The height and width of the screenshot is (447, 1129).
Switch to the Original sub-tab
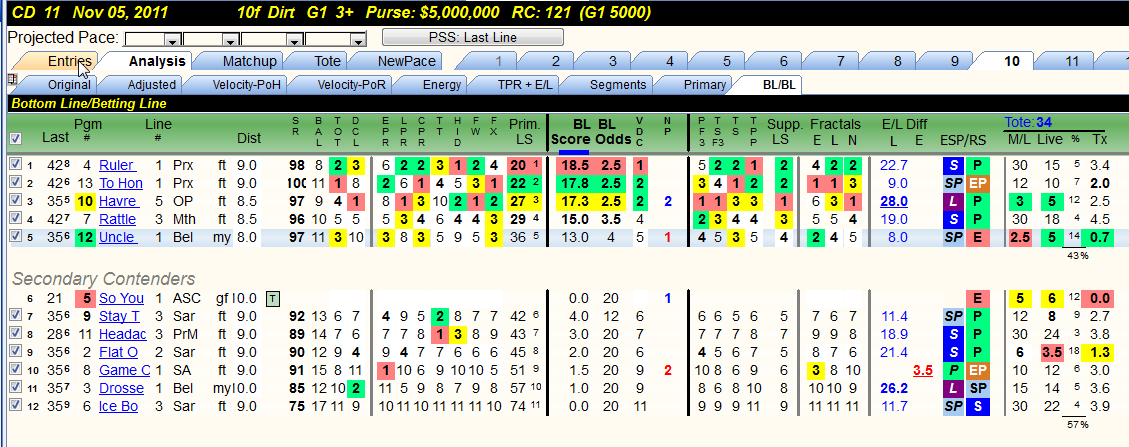(x=59, y=85)
